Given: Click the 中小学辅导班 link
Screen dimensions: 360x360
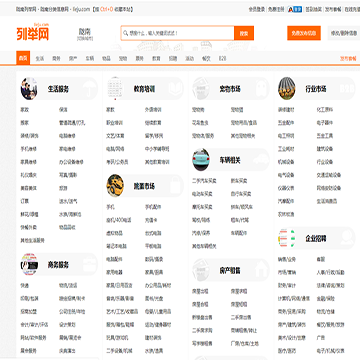Looking at the screenshot, I should [x=157, y=149].
